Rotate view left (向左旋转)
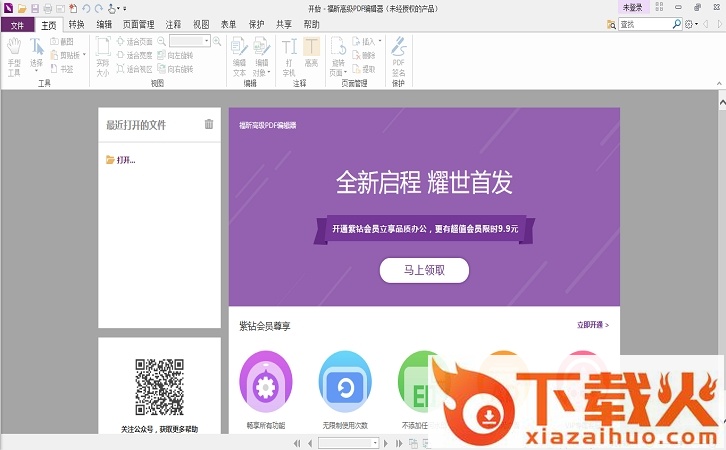This screenshot has width=726, height=450. pyautogui.click(x=175, y=55)
